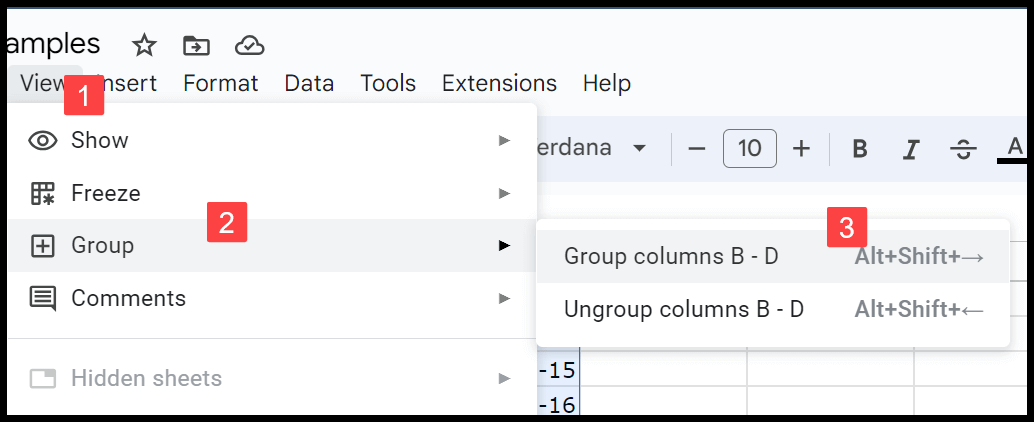Open the Tools menu

click(x=388, y=84)
